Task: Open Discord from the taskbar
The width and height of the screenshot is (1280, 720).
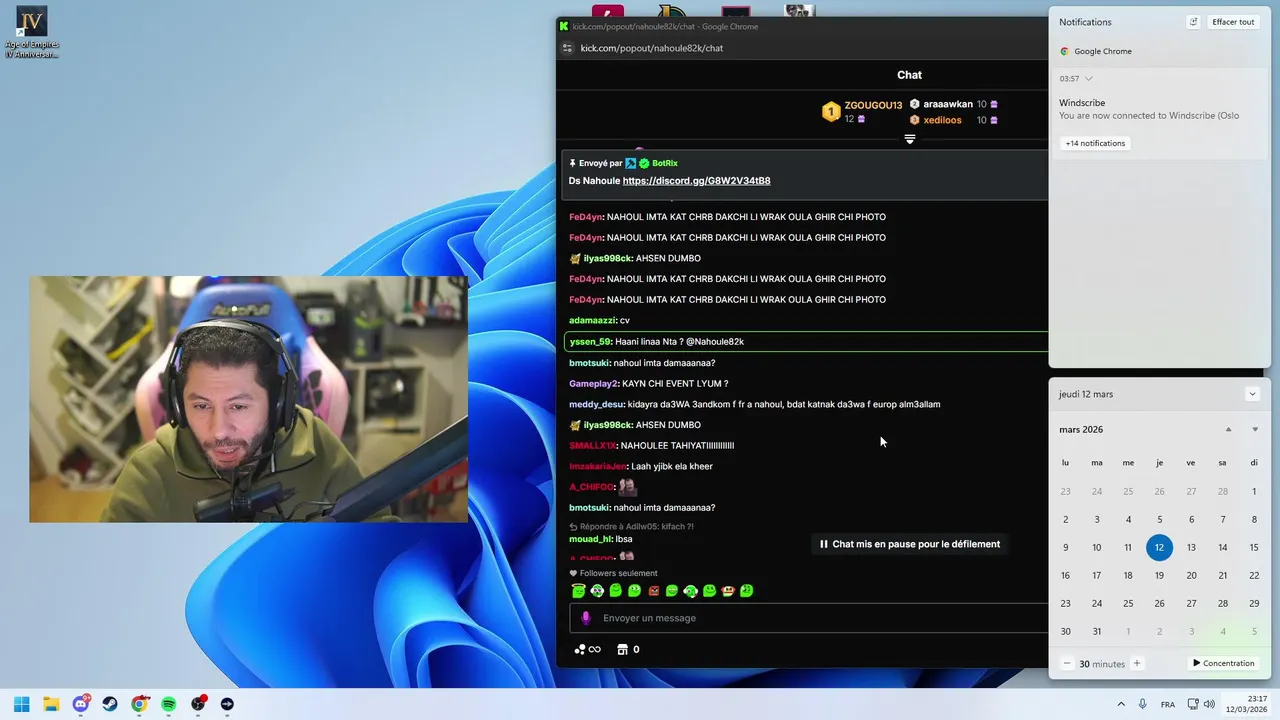Action: (x=81, y=704)
